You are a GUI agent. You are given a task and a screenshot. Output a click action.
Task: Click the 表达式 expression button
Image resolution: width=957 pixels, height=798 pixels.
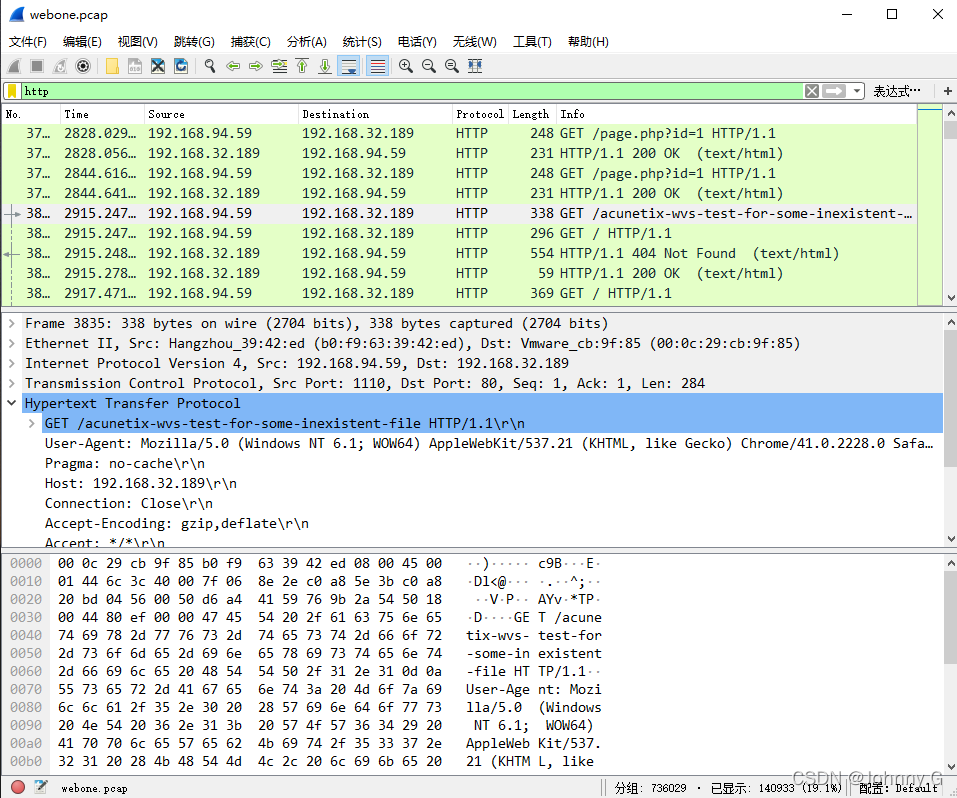tap(897, 92)
